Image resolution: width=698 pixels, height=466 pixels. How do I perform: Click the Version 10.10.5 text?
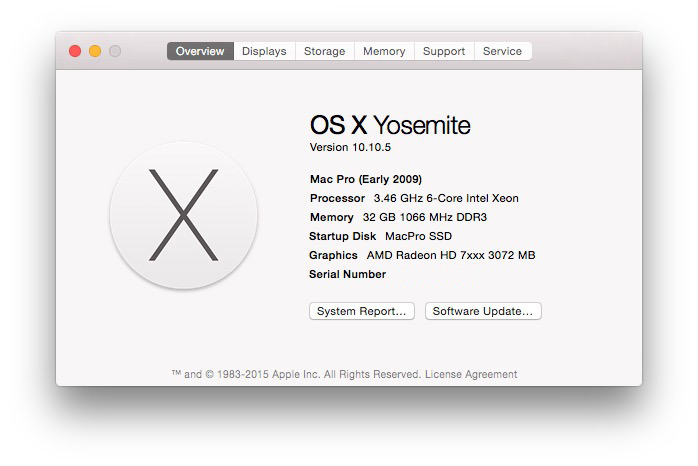pyautogui.click(x=350, y=147)
